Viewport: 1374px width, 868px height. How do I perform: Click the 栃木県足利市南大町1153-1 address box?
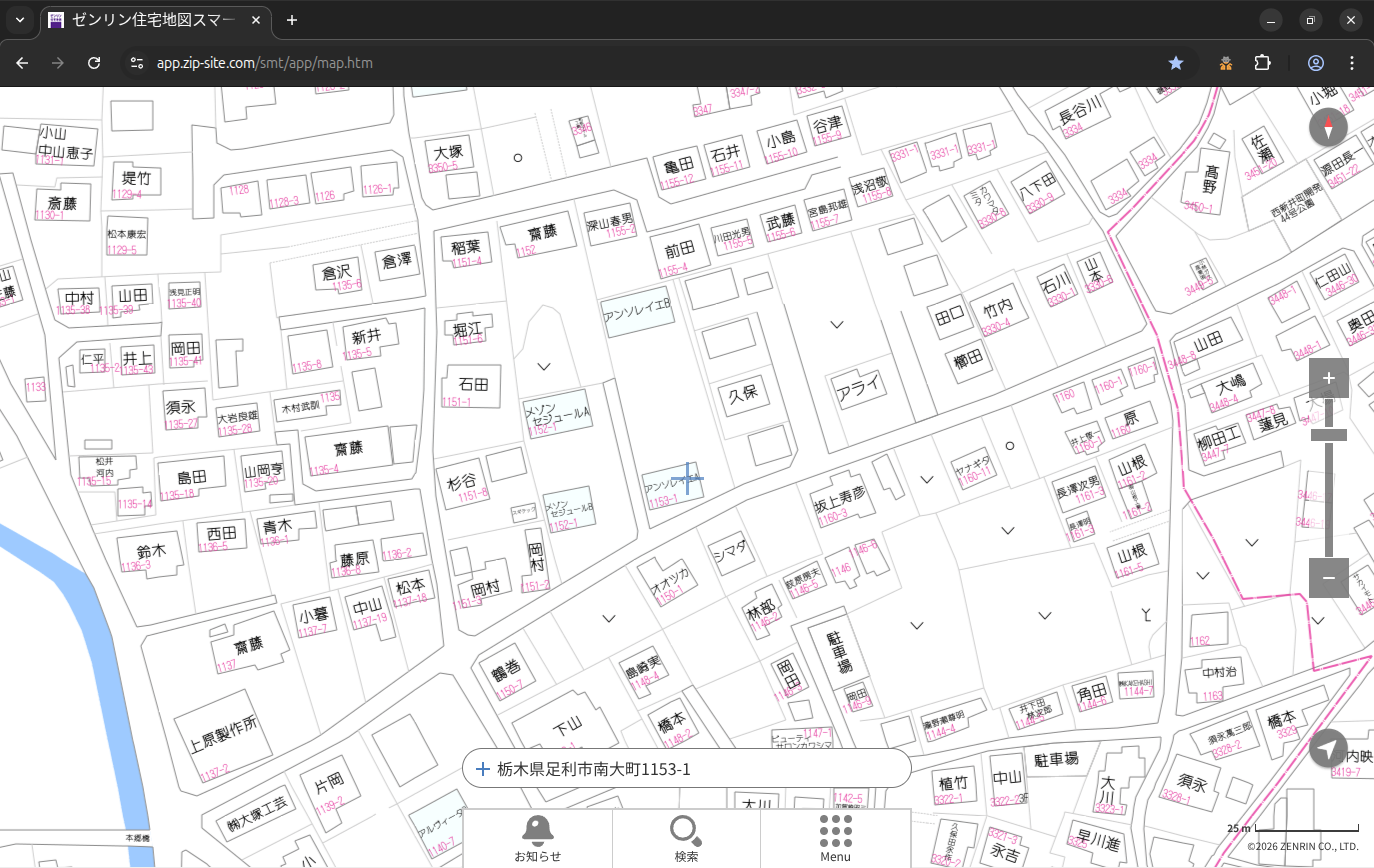pyautogui.click(x=686, y=769)
